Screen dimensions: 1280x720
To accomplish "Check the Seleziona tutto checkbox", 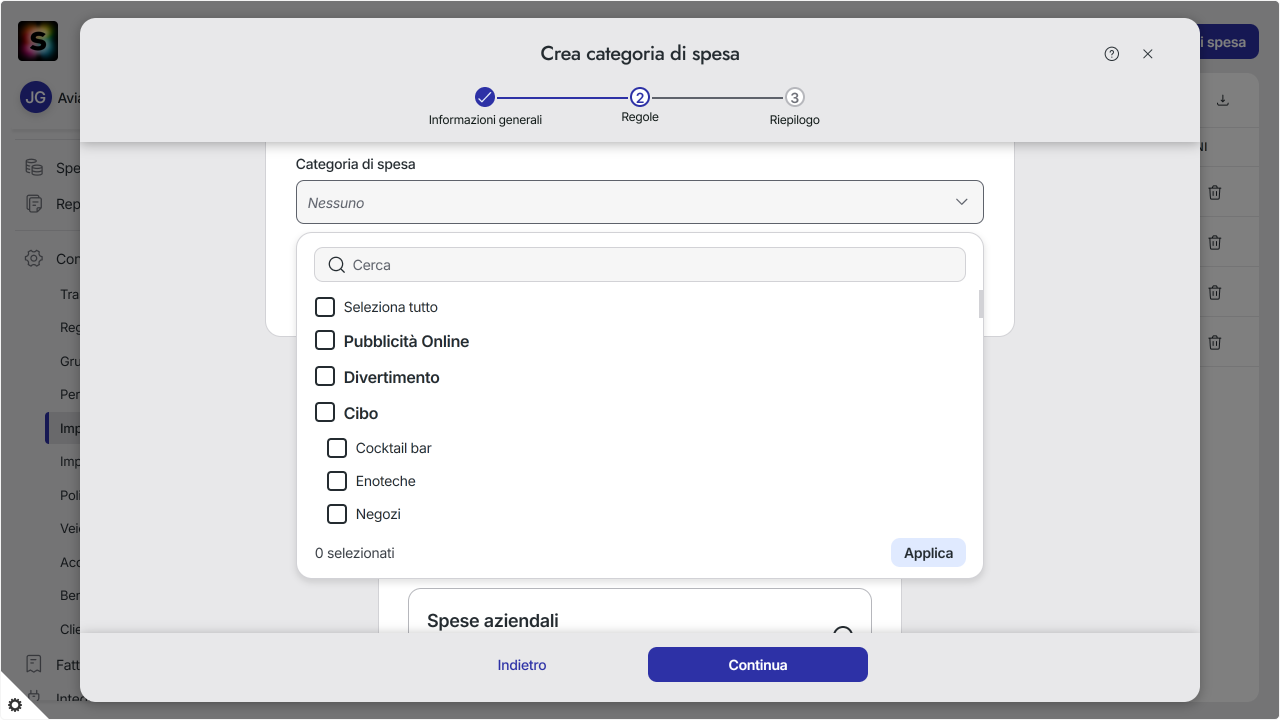I will [325, 307].
